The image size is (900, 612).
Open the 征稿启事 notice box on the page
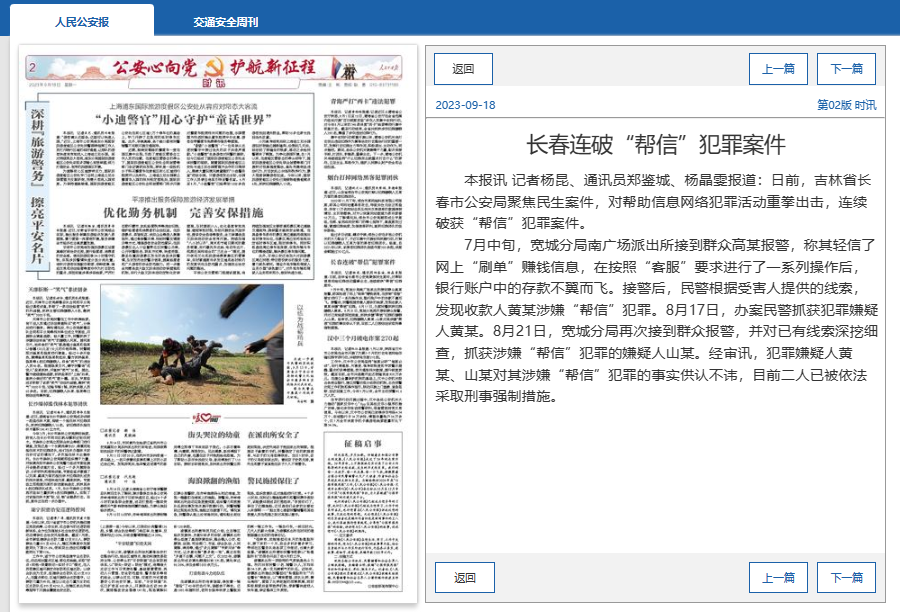[363, 512]
